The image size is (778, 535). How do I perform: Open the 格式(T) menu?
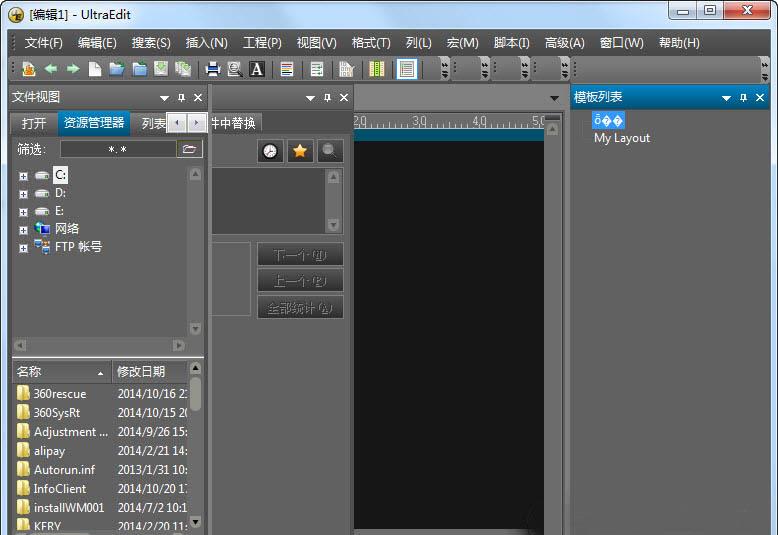point(371,43)
